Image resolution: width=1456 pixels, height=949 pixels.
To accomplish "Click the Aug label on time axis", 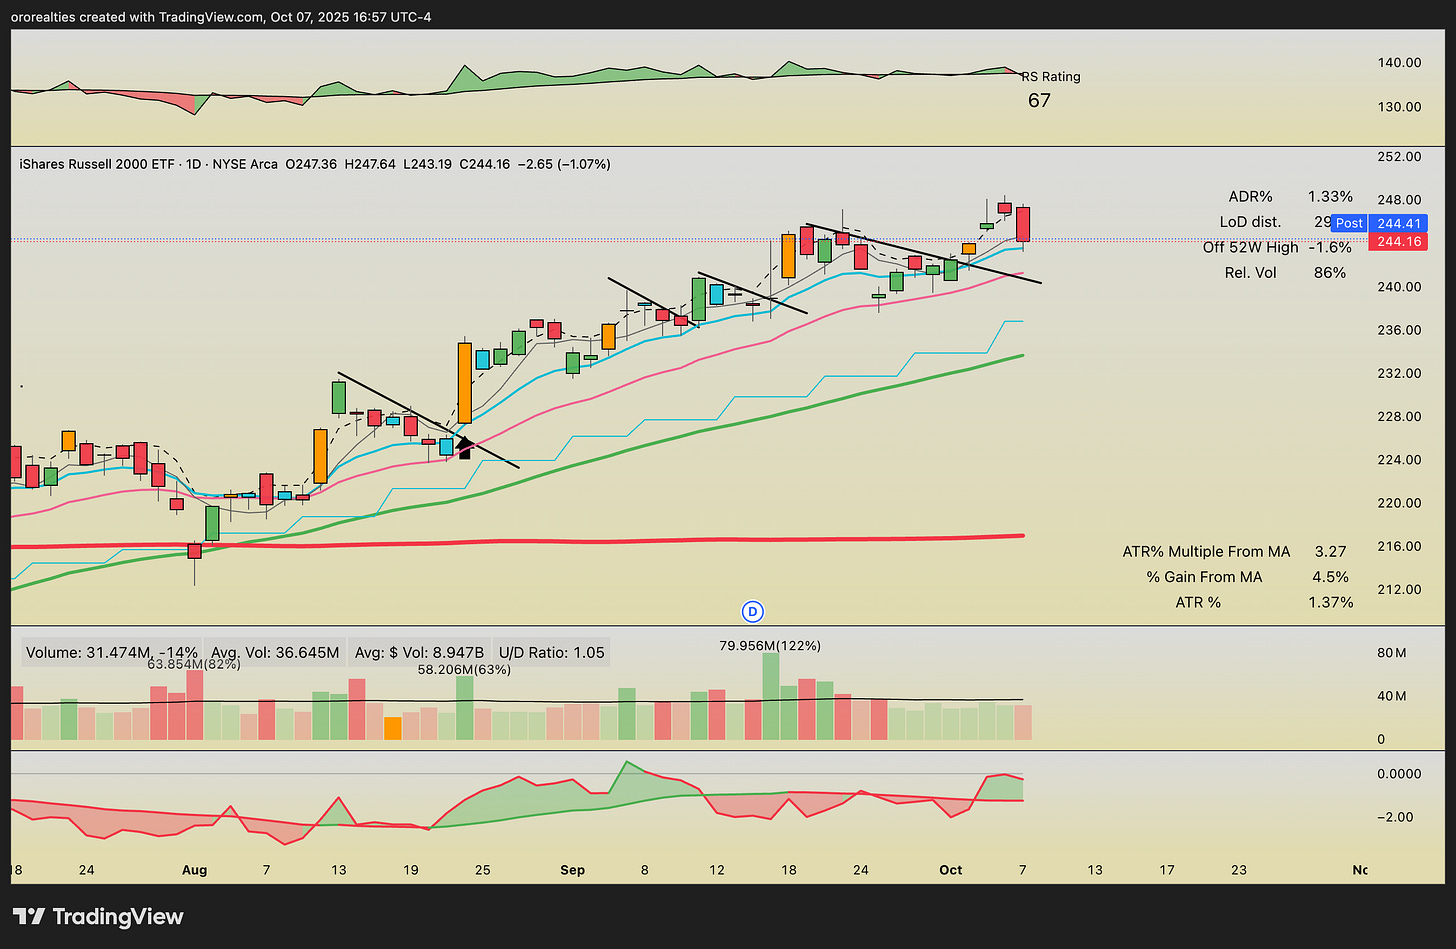I will (x=195, y=870).
